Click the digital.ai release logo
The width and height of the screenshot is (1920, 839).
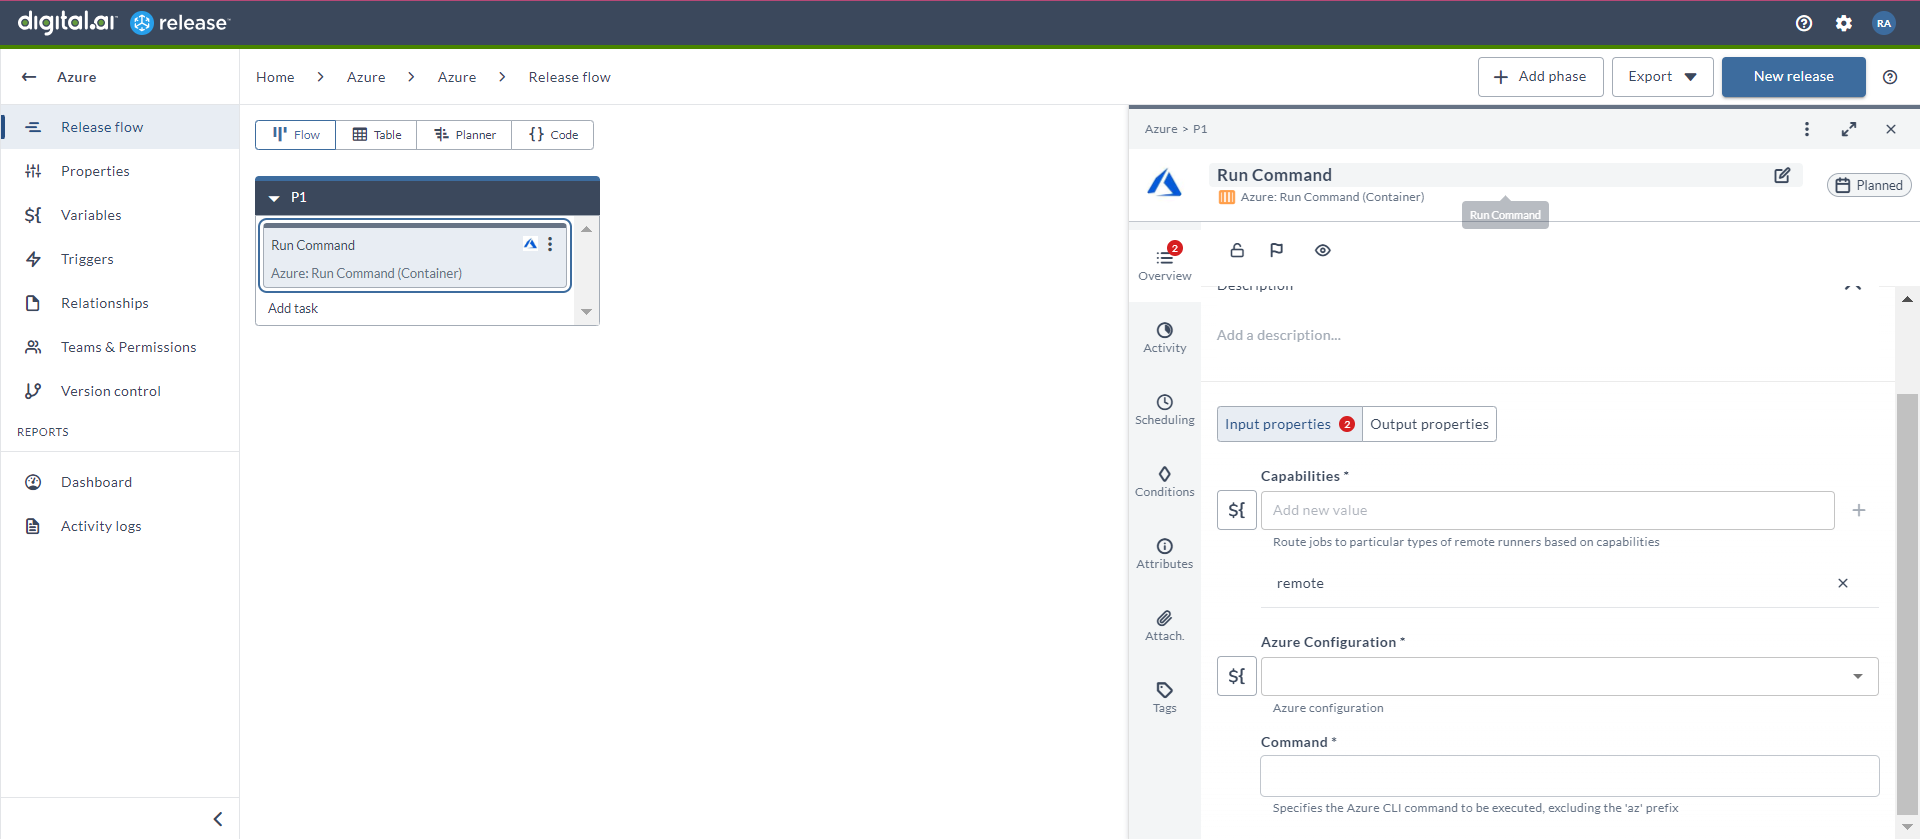click(124, 22)
